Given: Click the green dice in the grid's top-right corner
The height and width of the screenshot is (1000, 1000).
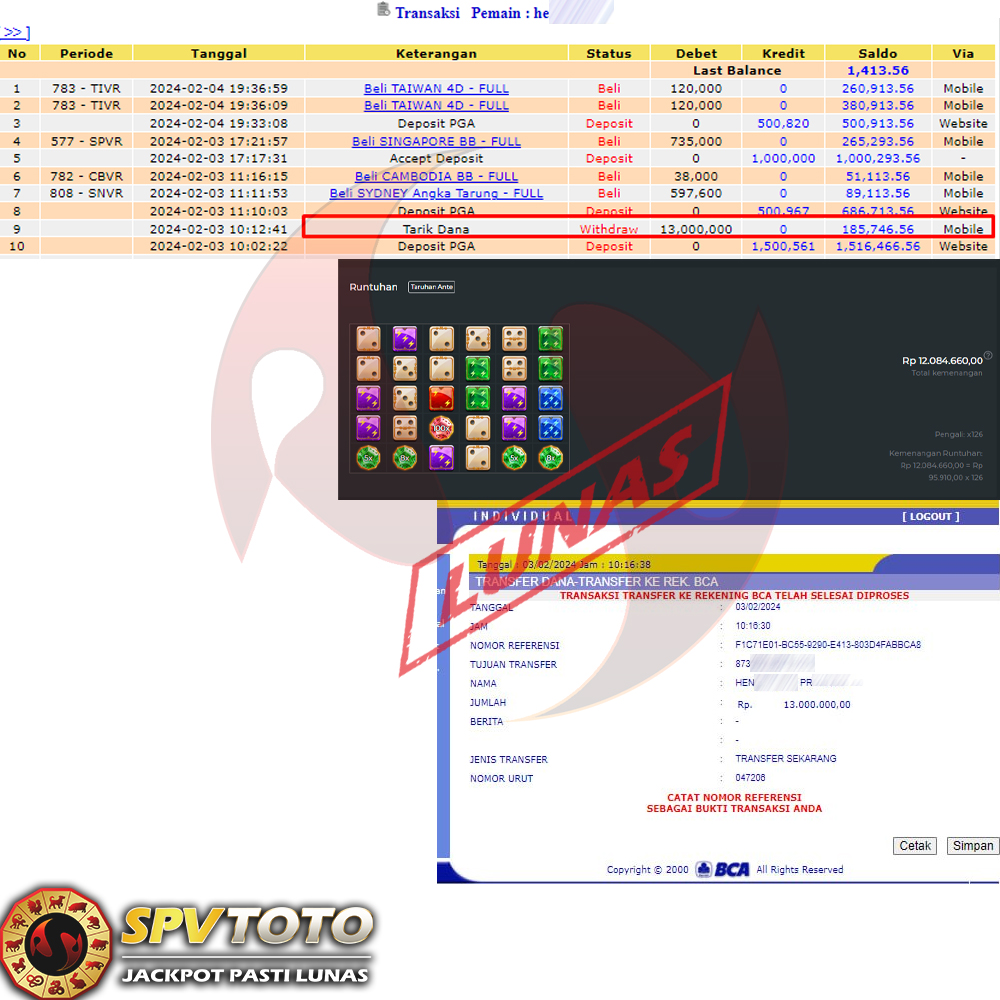Looking at the screenshot, I should coord(550,338).
